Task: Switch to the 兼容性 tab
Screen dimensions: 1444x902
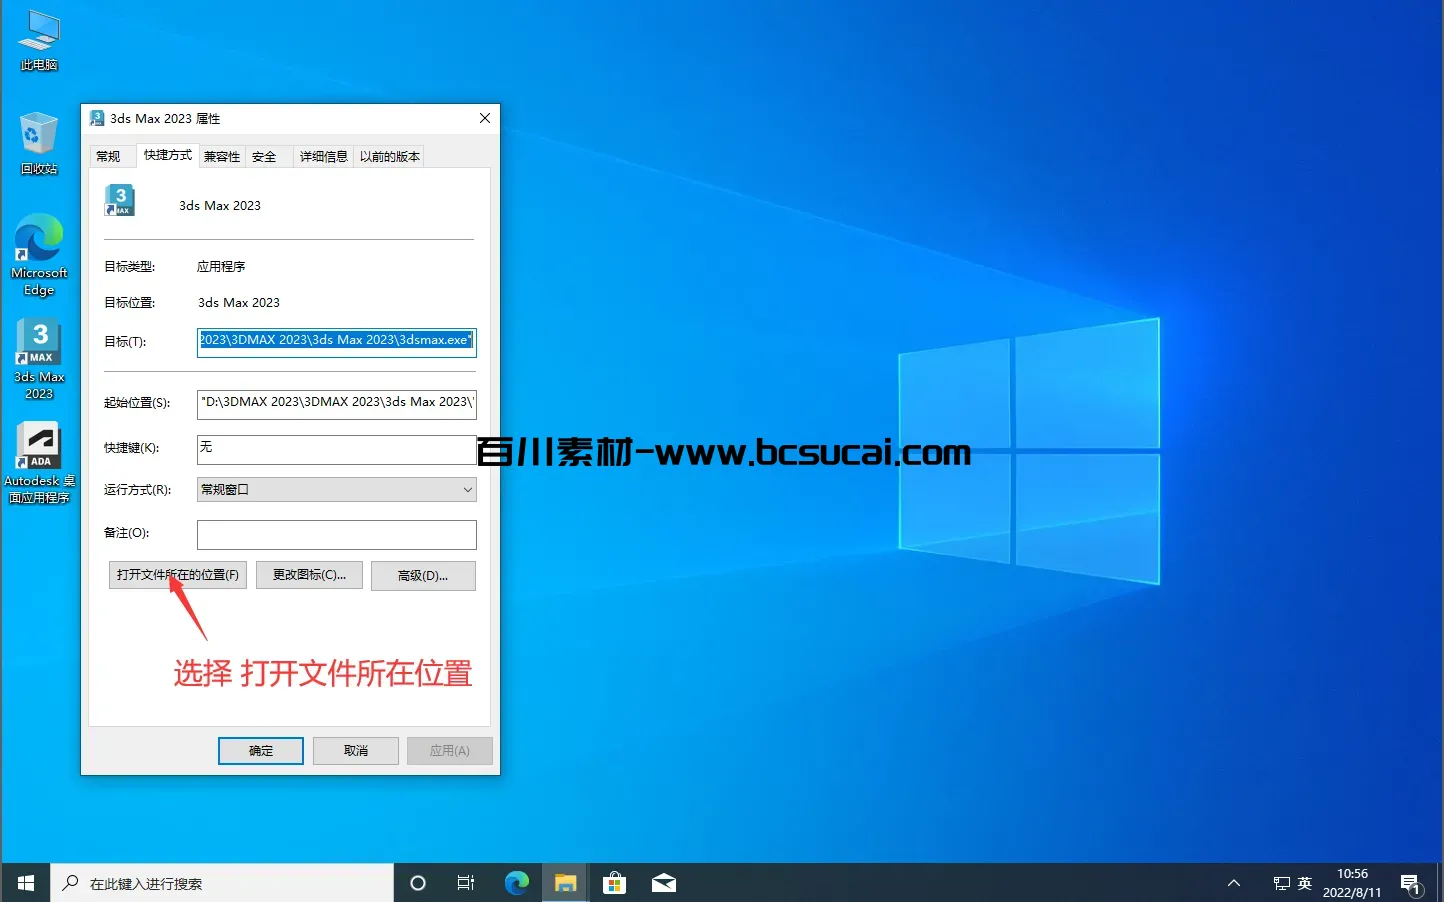Action: [222, 156]
